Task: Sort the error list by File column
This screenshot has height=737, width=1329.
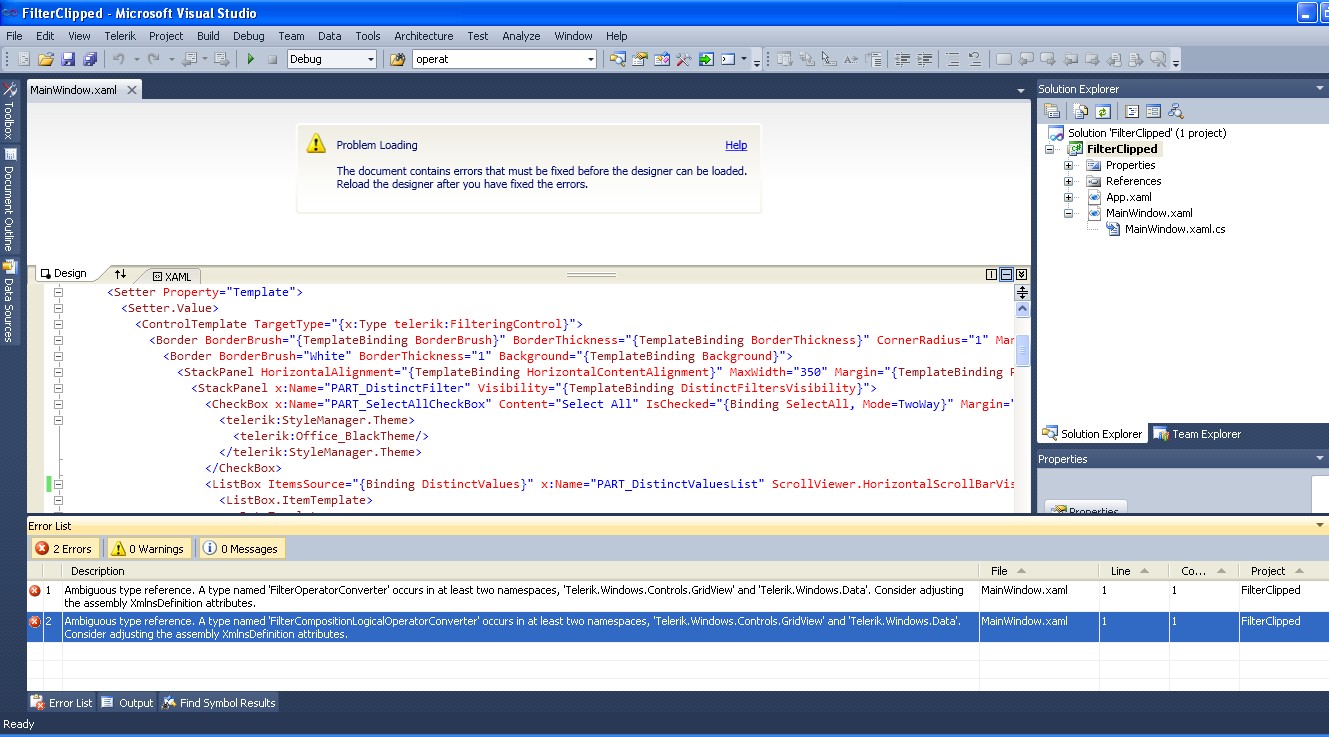Action: [x=1041, y=571]
